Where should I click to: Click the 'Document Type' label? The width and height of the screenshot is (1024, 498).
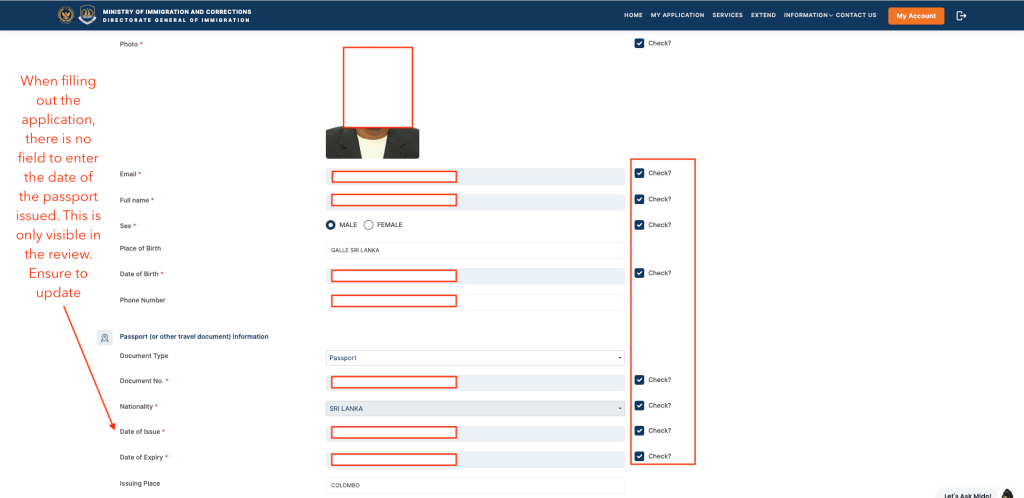(x=144, y=356)
